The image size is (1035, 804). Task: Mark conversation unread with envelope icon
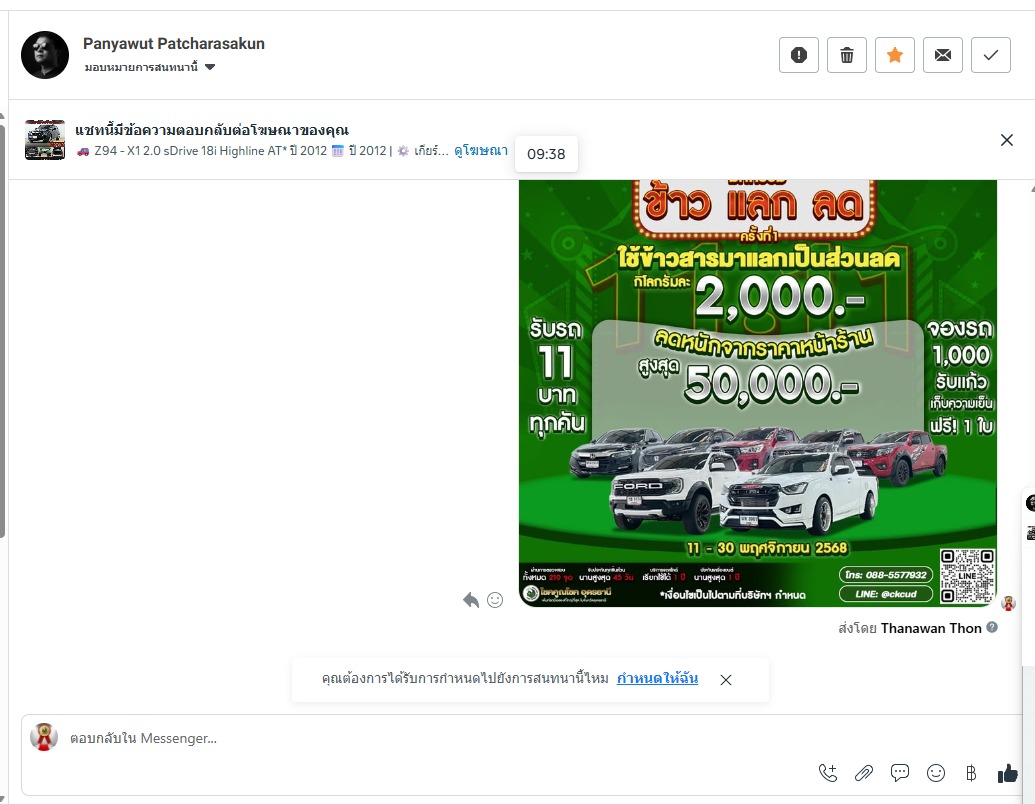(x=943, y=55)
